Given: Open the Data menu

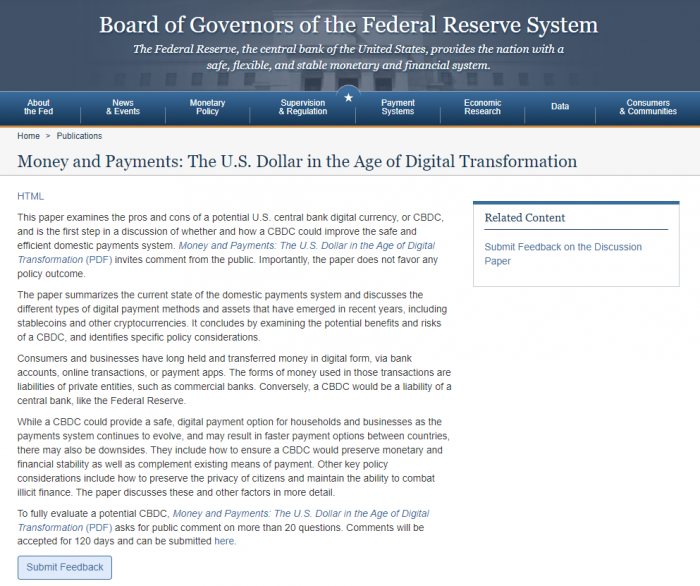Looking at the screenshot, I should [560, 106].
